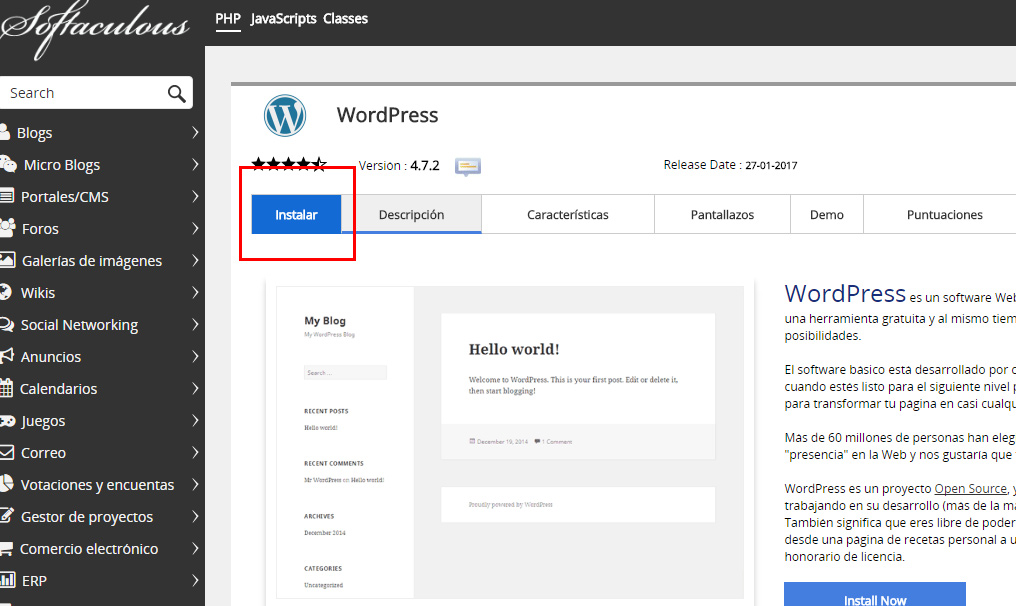Click the Version 4.7.2 text

click(399, 166)
